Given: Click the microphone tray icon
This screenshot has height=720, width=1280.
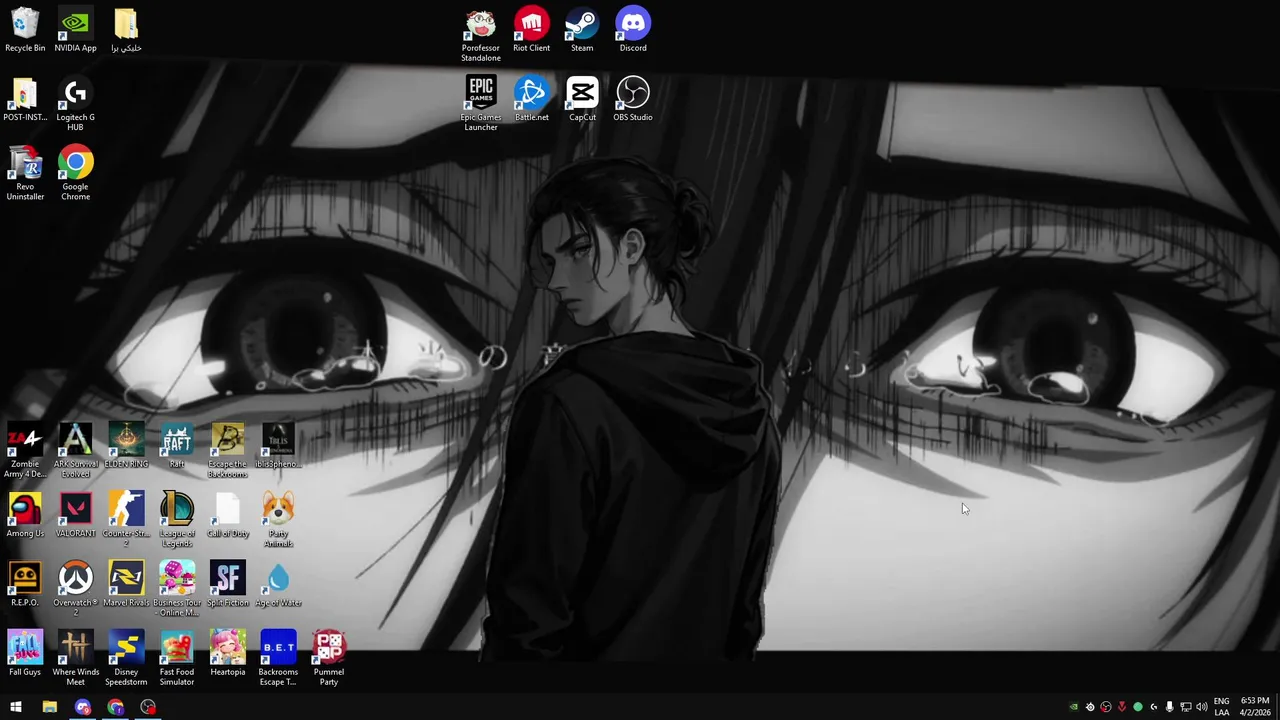Looking at the screenshot, I should [1170, 707].
